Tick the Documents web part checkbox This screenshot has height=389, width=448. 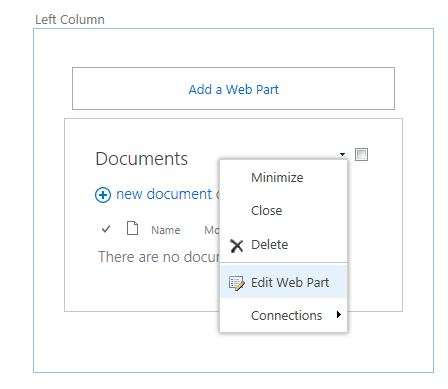point(361,155)
